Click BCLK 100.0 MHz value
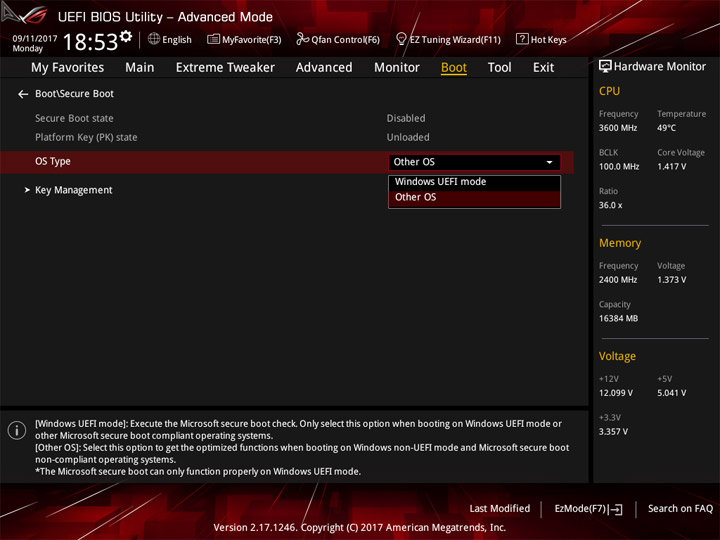 click(619, 167)
